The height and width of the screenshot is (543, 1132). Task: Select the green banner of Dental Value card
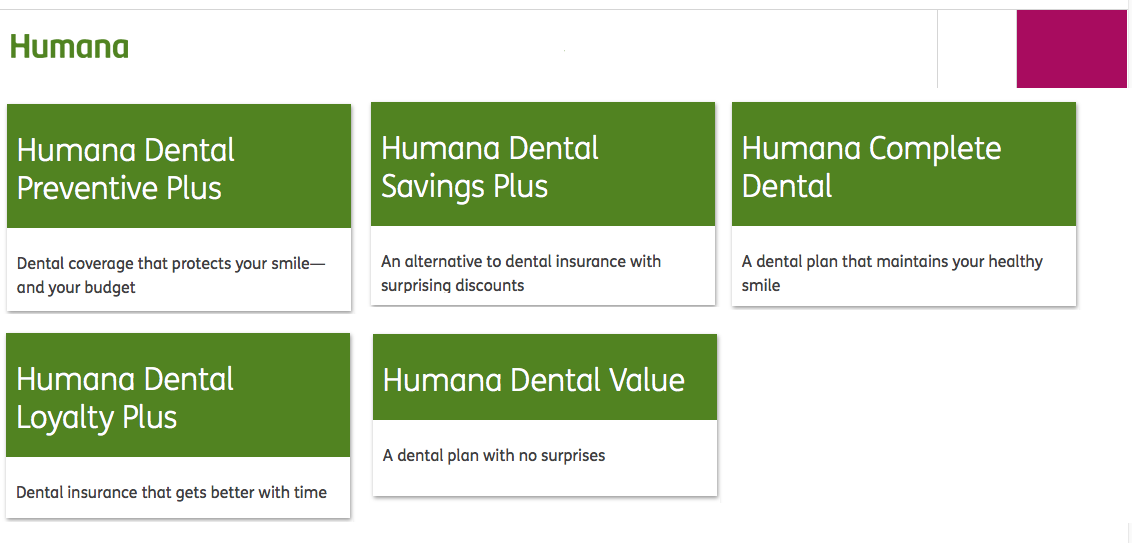pos(545,377)
